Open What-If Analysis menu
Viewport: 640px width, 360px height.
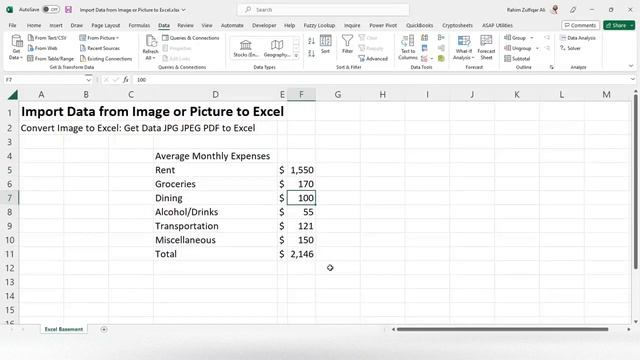tap(464, 47)
